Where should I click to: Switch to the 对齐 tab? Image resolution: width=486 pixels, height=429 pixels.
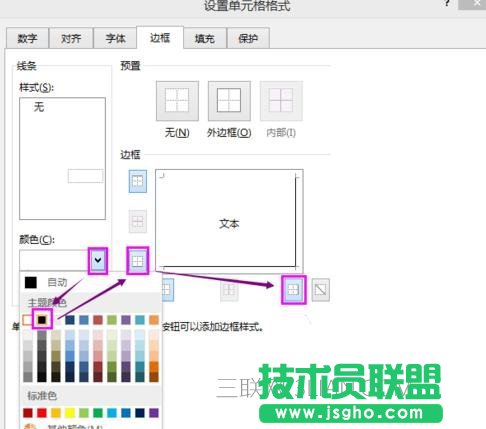click(x=71, y=38)
